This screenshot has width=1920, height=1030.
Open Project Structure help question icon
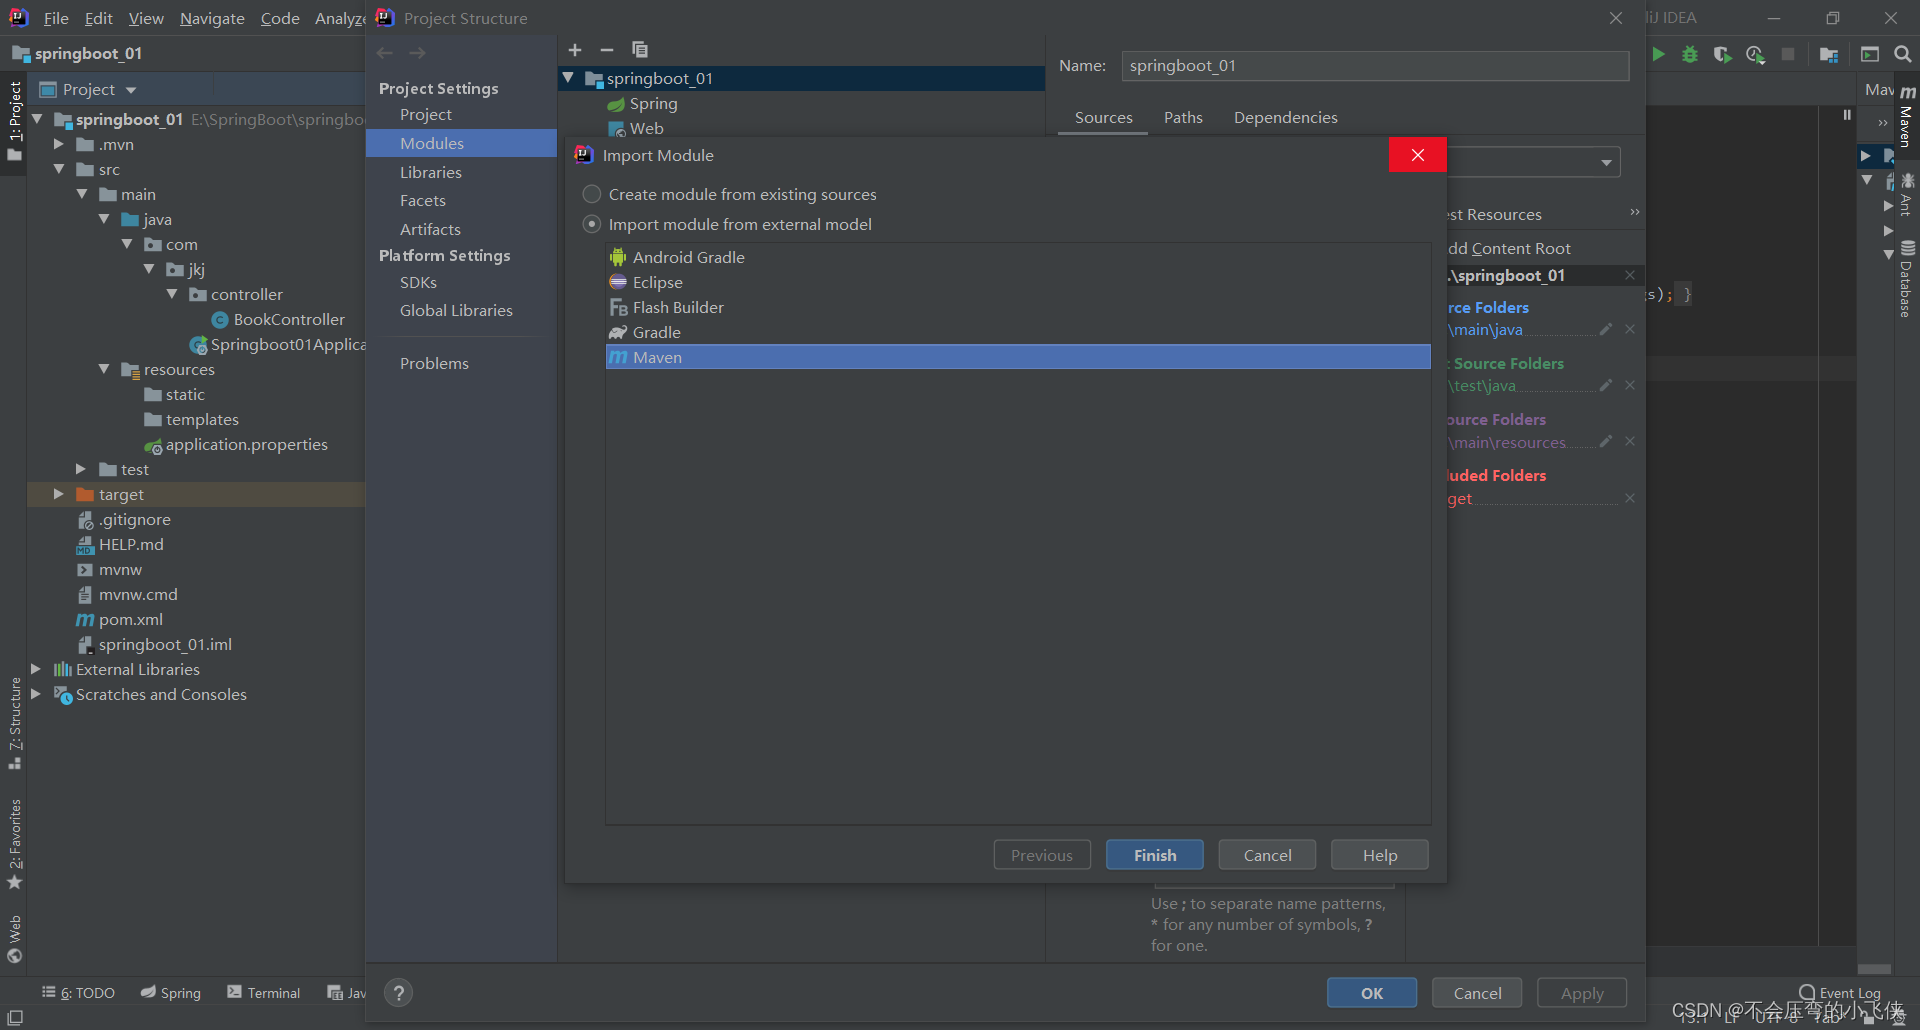398,993
